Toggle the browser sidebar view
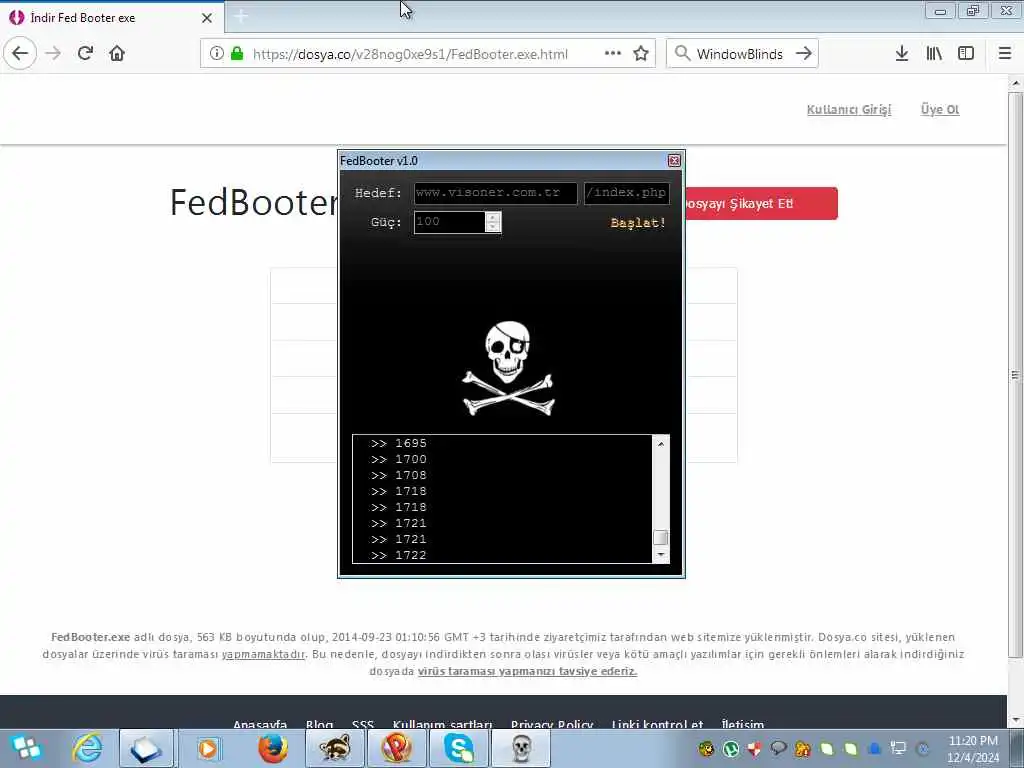 click(x=966, y=54)
